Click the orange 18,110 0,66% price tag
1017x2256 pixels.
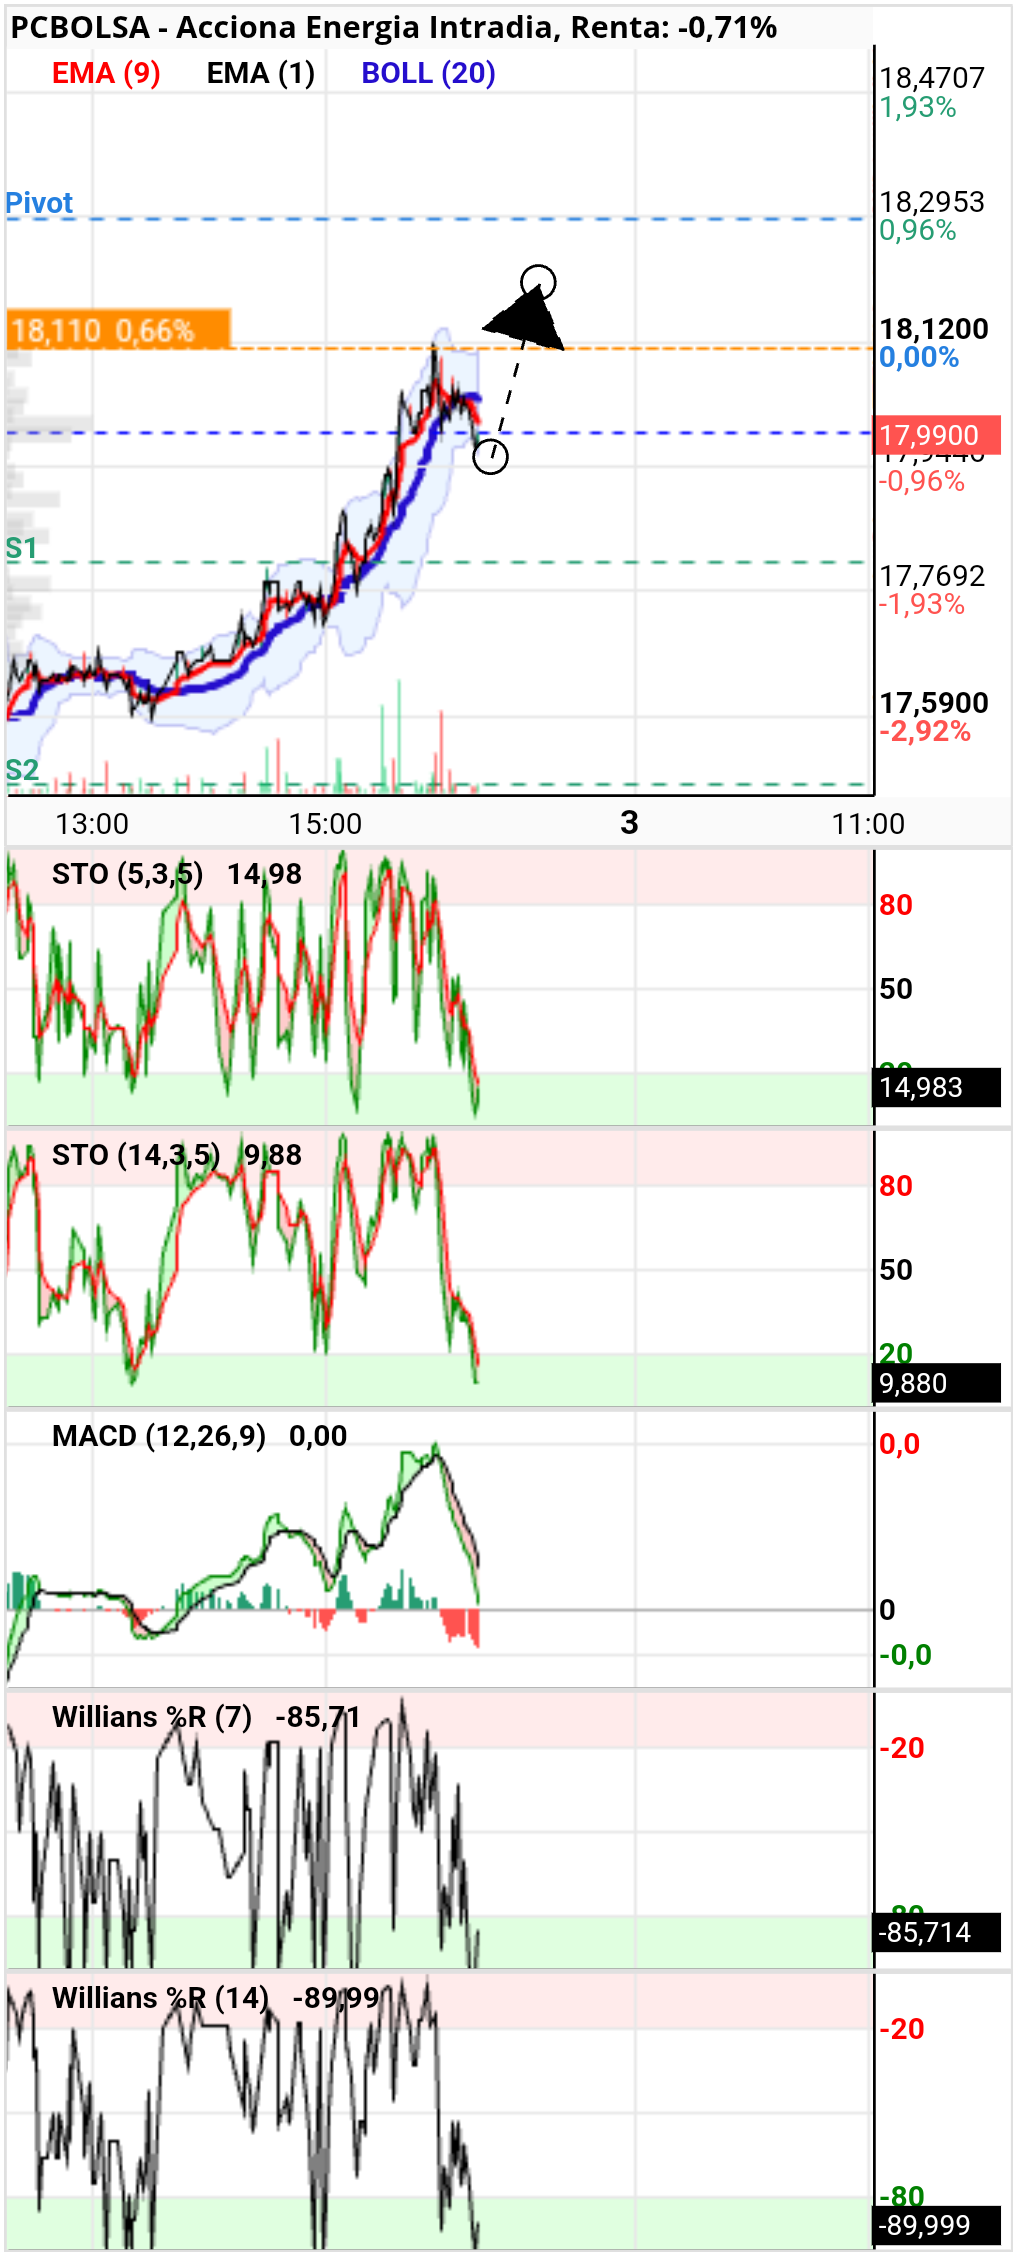(x=118, y=329)
